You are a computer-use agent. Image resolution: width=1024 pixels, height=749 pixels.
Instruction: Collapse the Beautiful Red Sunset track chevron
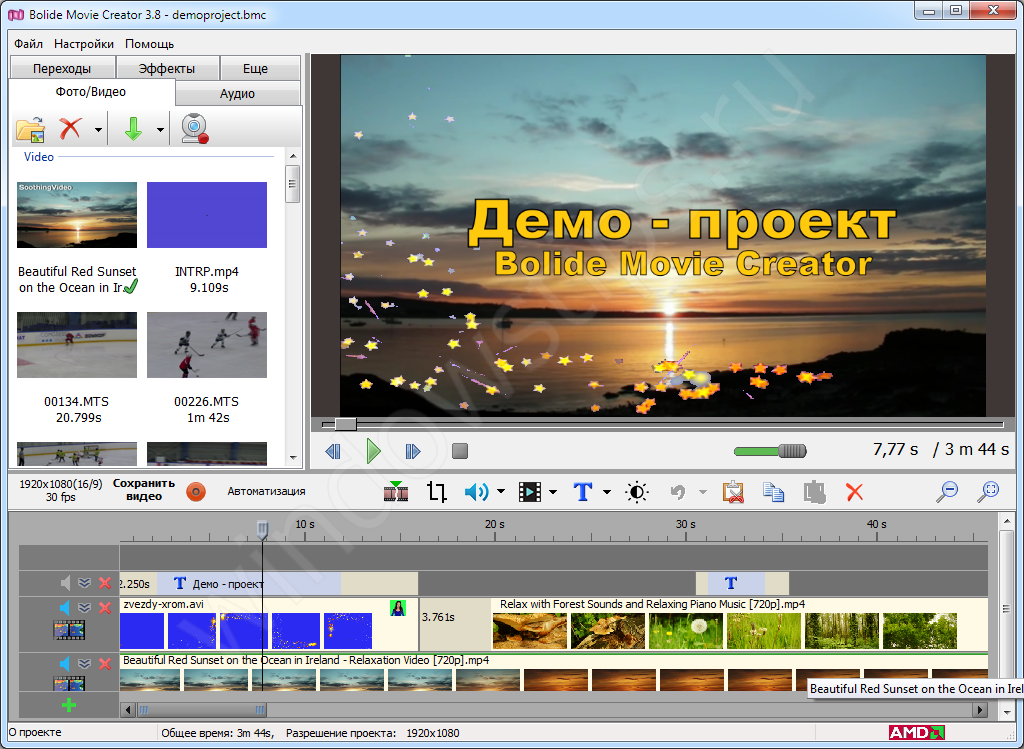click(84, 664)
